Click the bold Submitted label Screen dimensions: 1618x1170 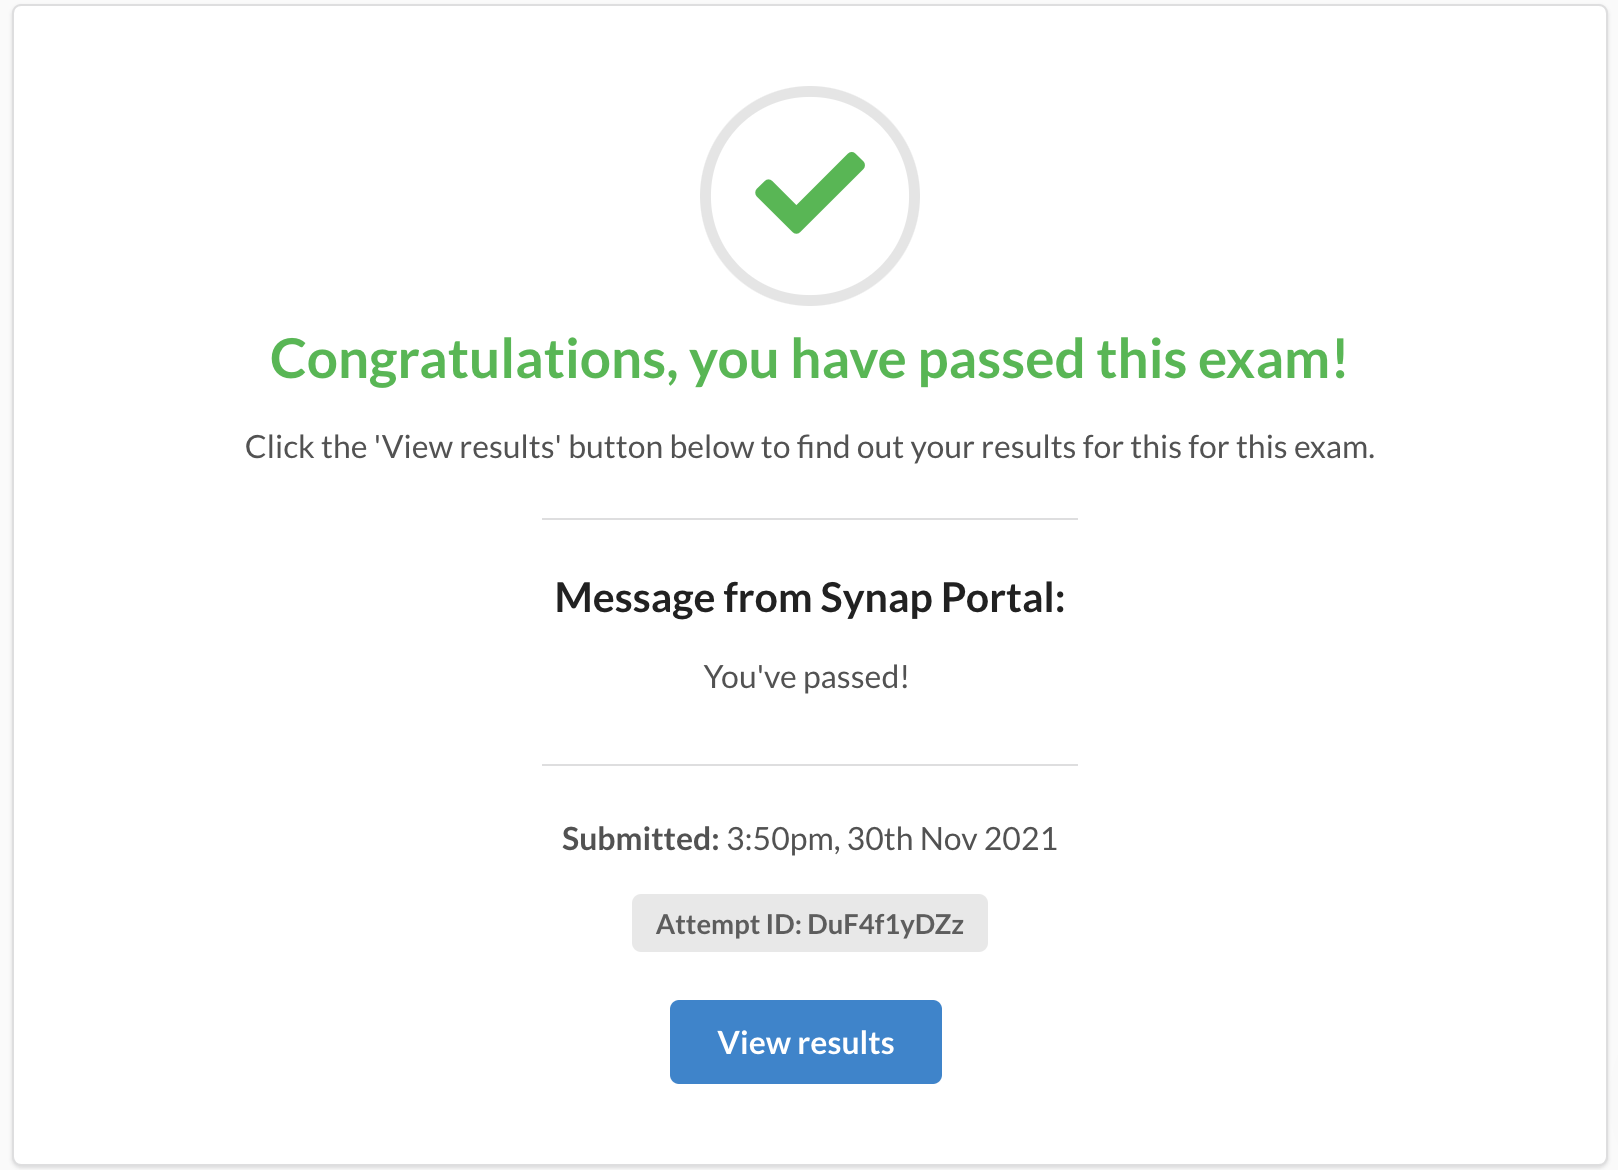pos(640,838)
